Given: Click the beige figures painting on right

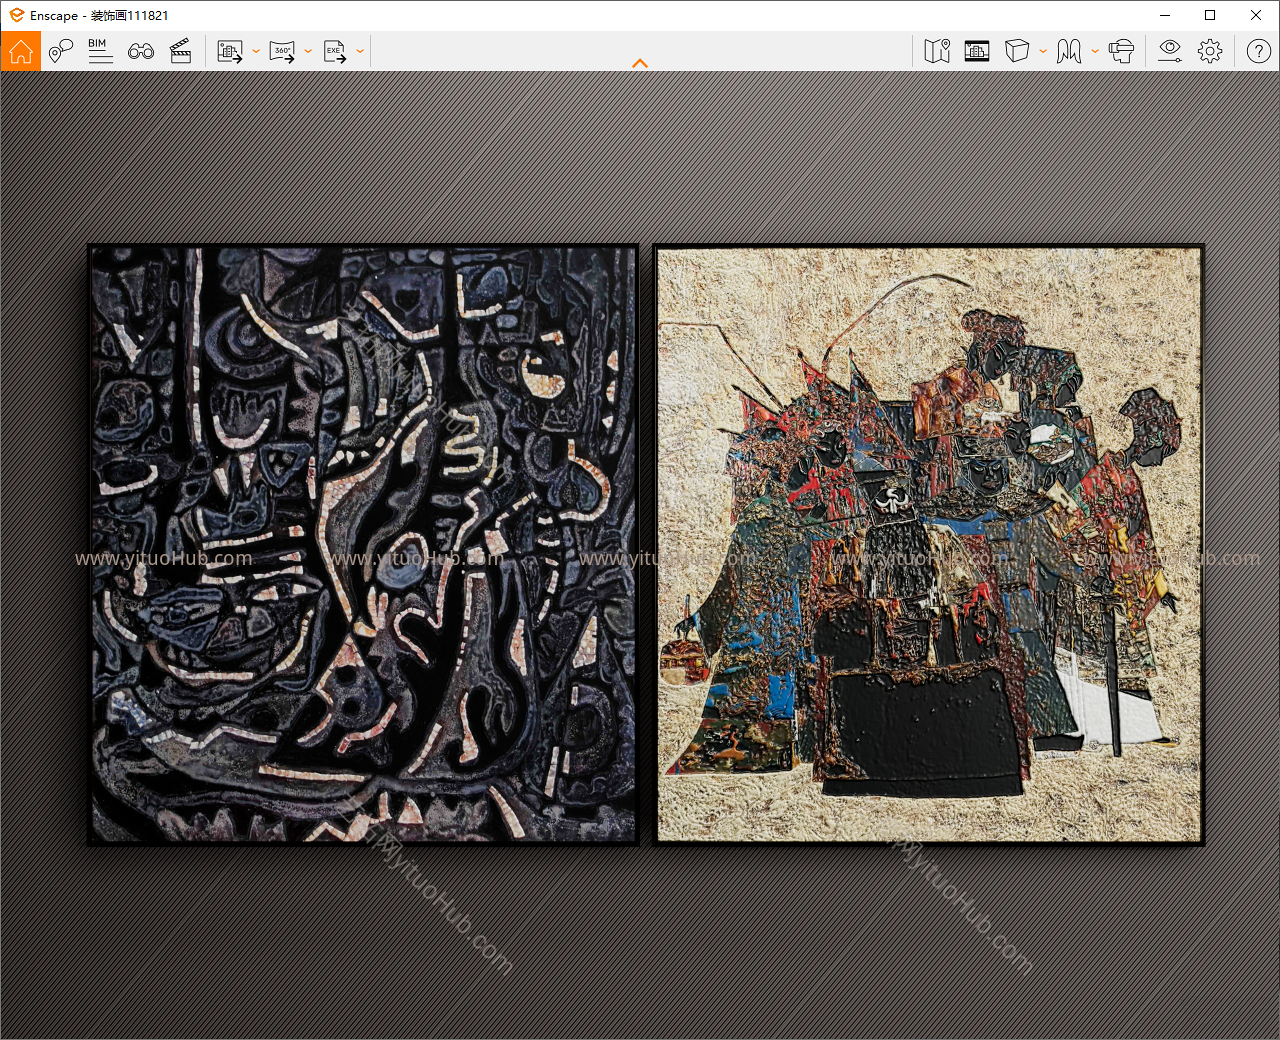Looking at the screenshot, I should tap(929, 545).
